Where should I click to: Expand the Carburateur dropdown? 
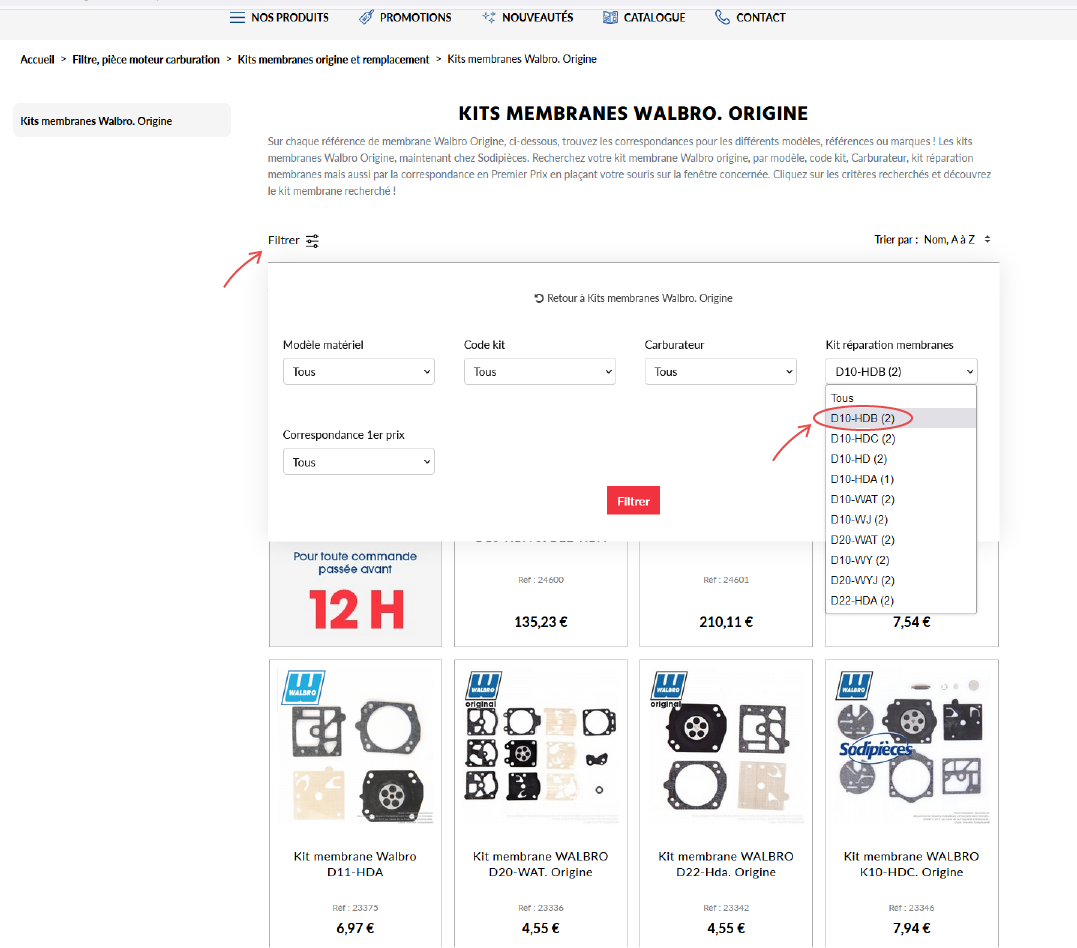pyautogui.click(x=721, y=372)
